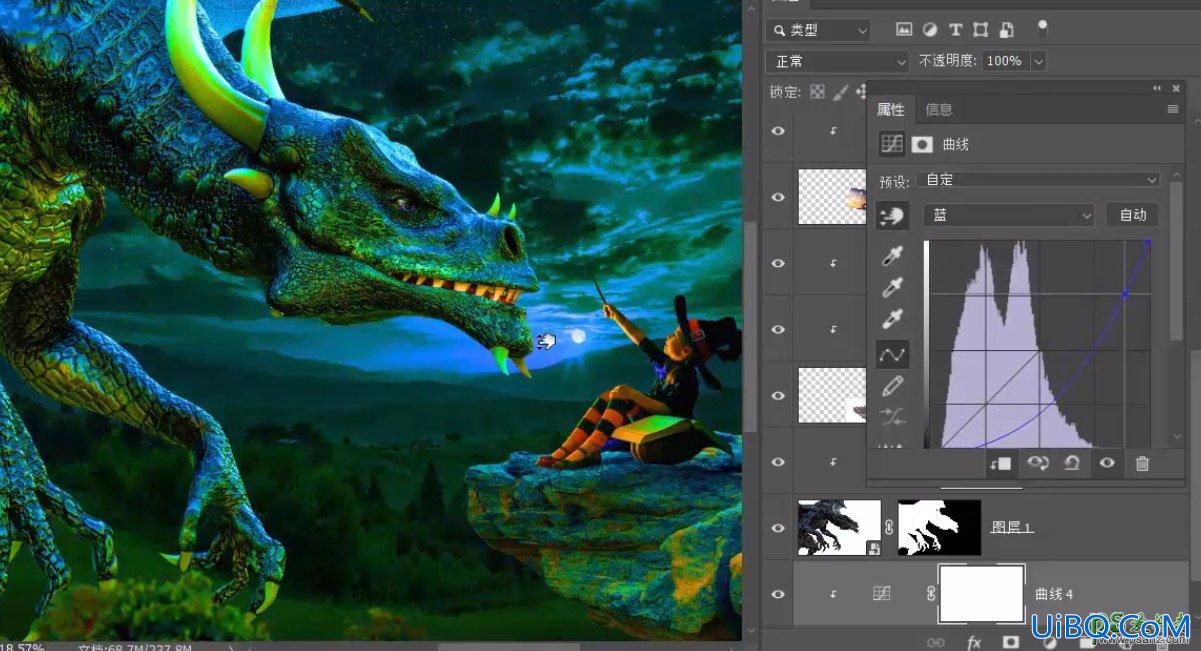The height and width of the screenshot is (651, 1201).
Task: Filter layers by smart object icon
Action: 1006,30
